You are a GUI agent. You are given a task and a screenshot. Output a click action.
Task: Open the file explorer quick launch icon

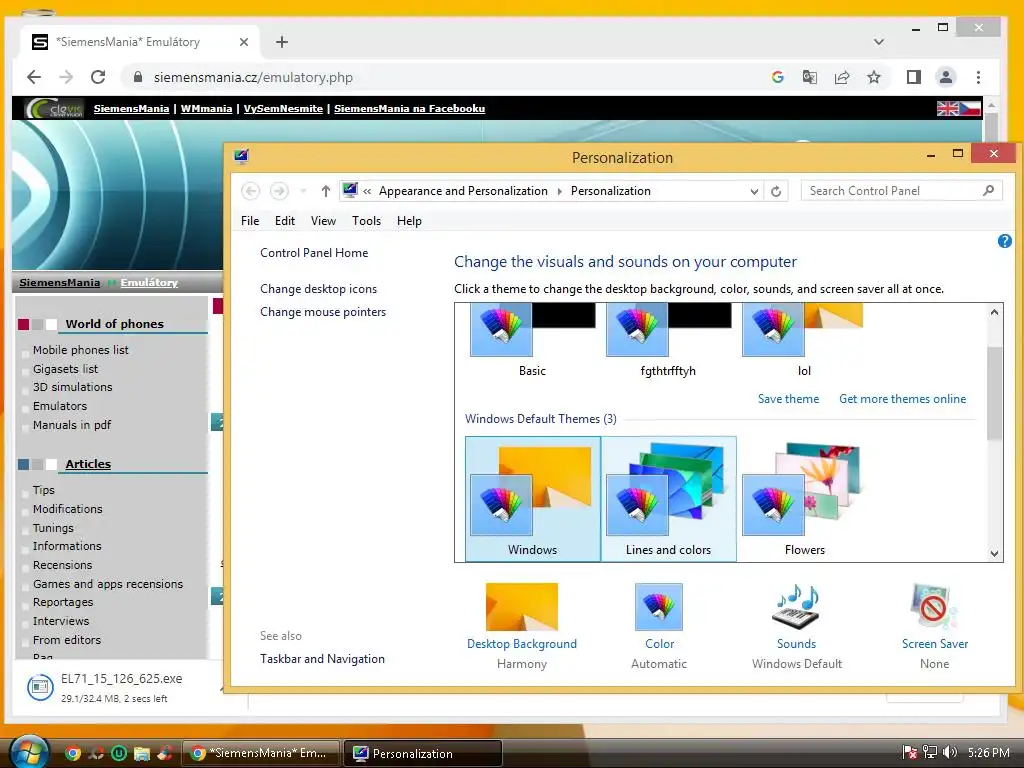[x=142, y=753]
